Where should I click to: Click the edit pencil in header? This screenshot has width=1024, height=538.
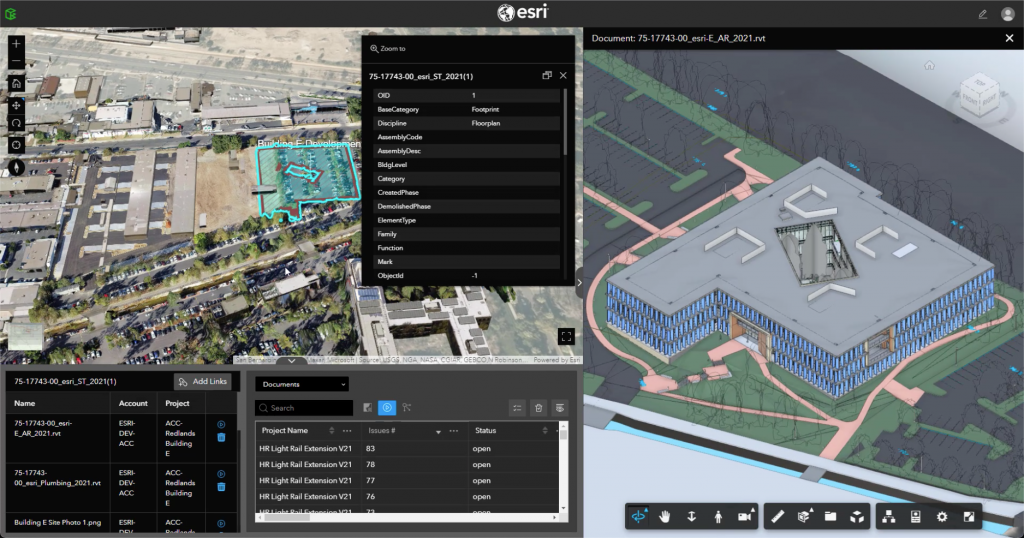(982, 14)
